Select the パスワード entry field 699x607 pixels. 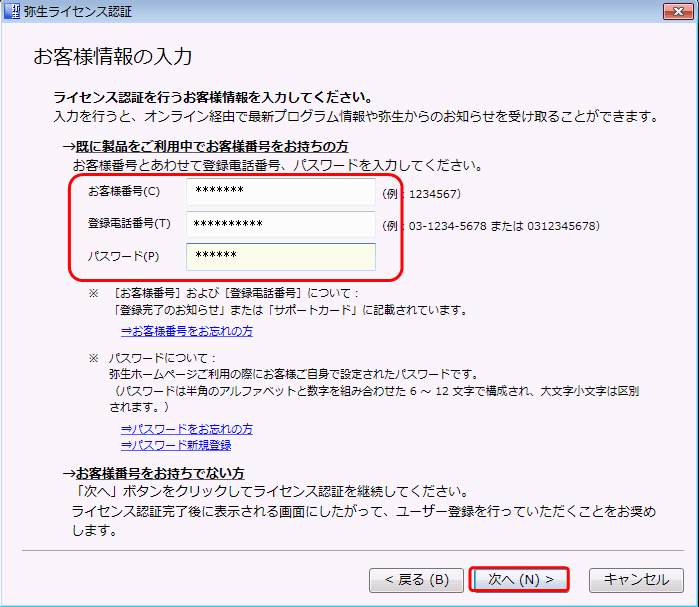pos(280,257)
